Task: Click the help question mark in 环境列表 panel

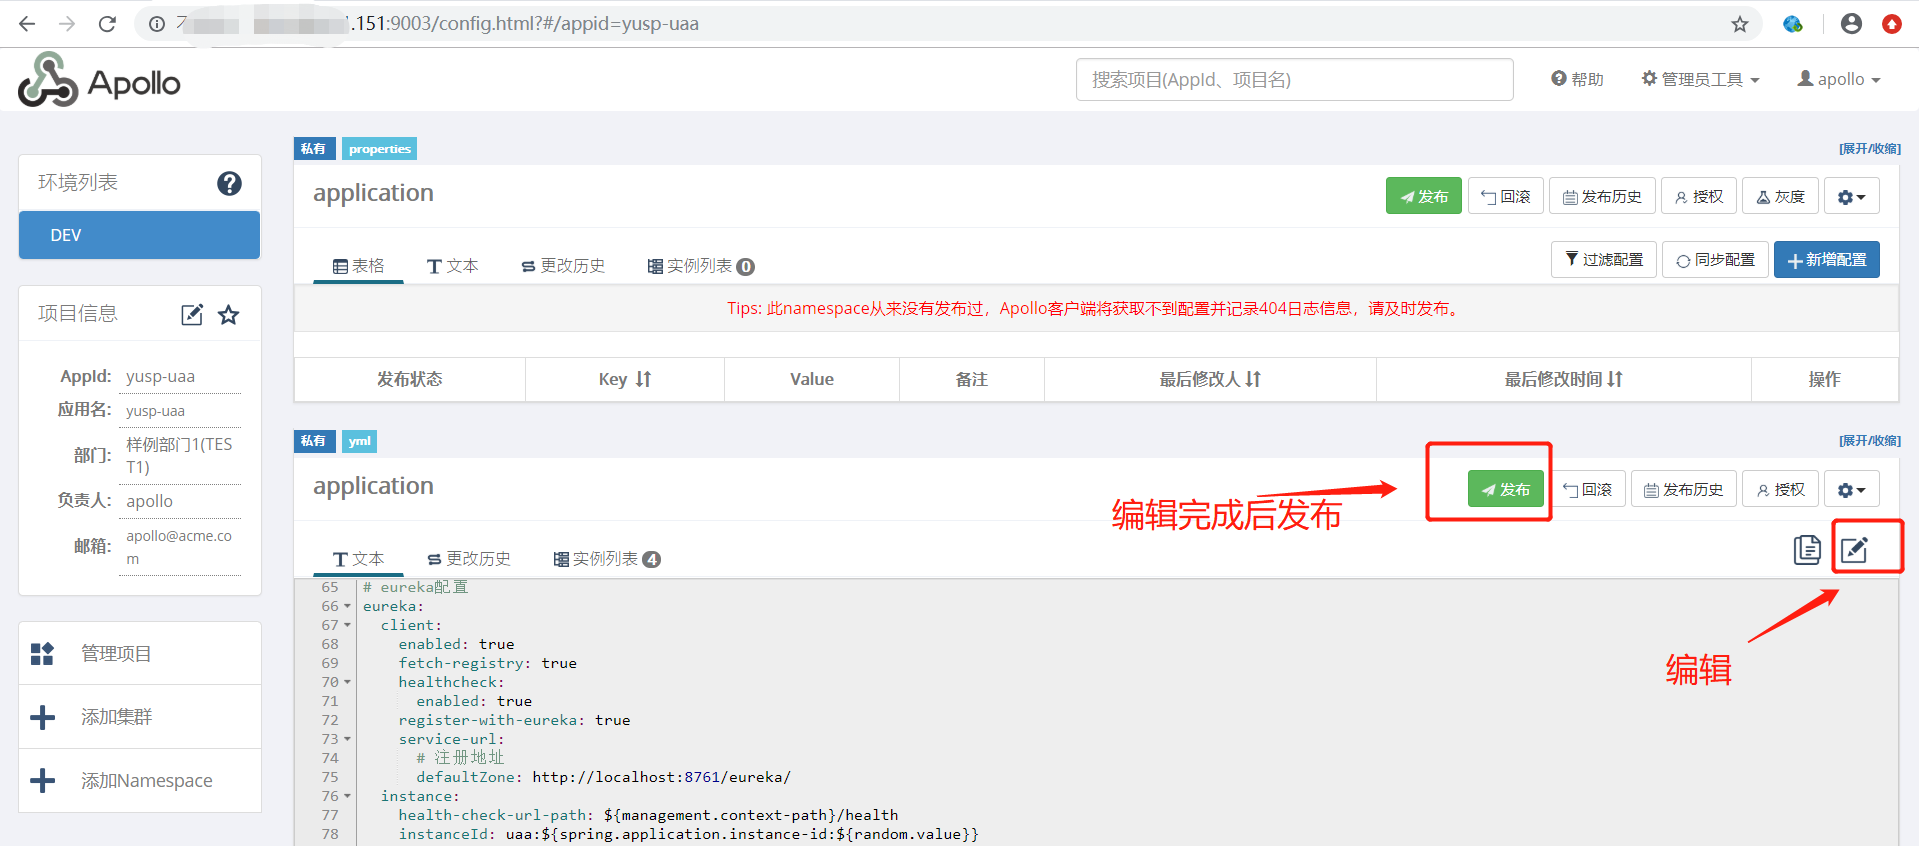Action: (229, 183)
